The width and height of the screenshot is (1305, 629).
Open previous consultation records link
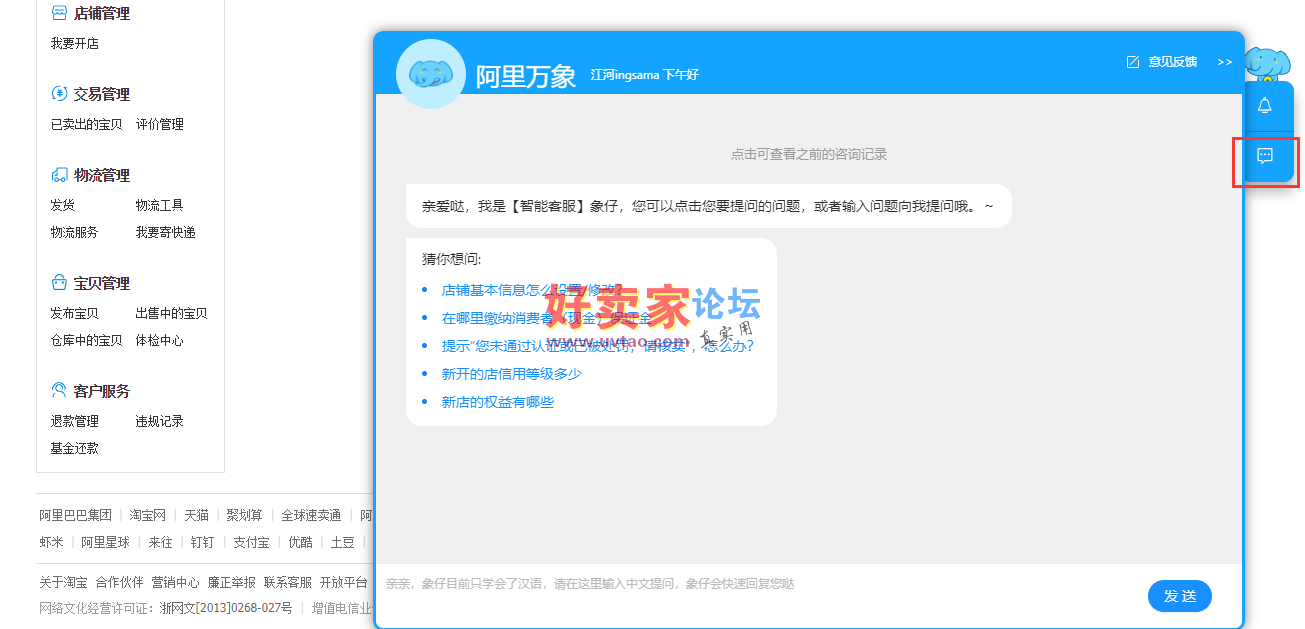pyautogui.click(x=810, y=153)
